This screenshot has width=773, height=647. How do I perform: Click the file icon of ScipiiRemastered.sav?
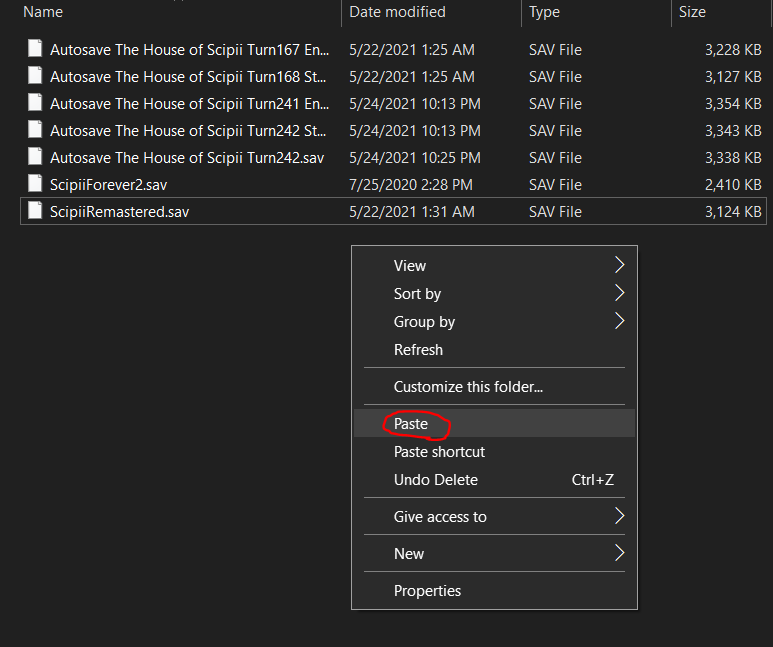click(36, 212)
